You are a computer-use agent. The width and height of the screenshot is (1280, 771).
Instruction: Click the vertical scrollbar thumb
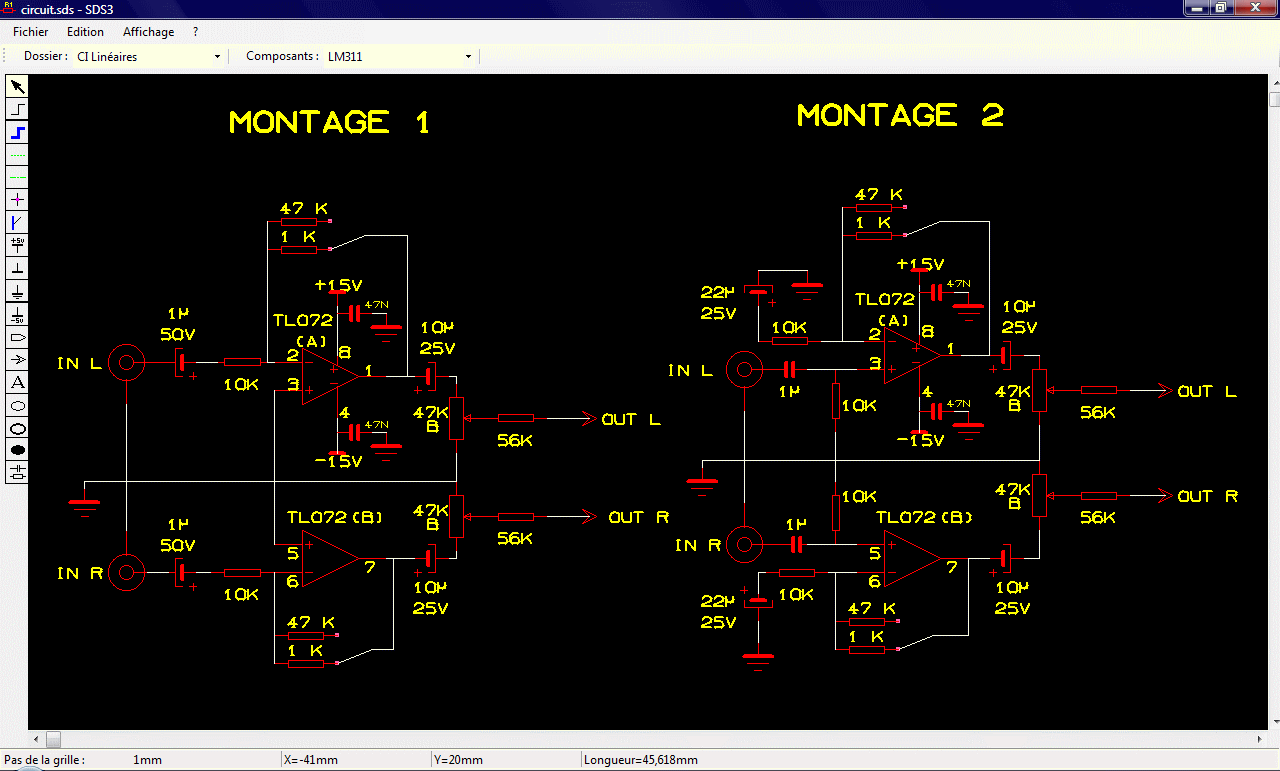click(x=1274, y=100)
